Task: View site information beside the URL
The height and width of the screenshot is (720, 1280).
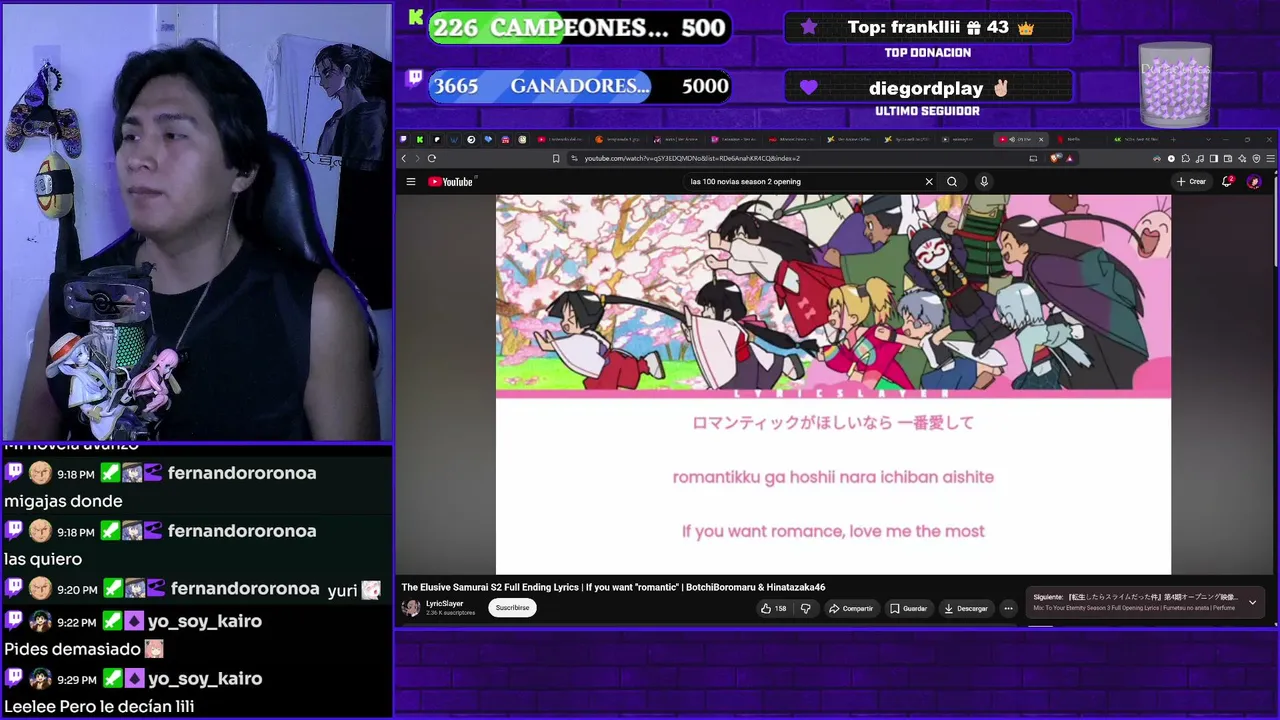Action: pos(575,158)
